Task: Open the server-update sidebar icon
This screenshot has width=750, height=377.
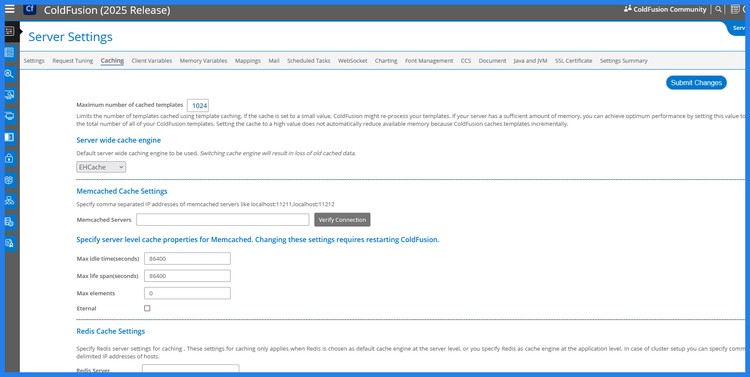Action: tap(9, 222)
